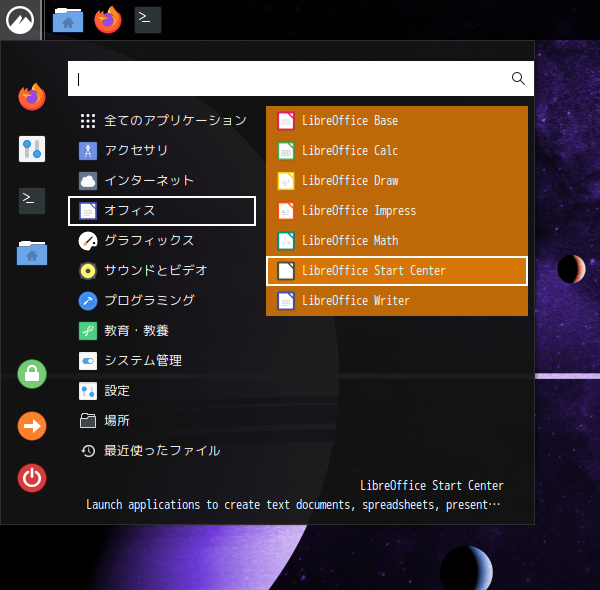
Task: Launch LibreOffice Writer
Action: (x=397, y=301)
